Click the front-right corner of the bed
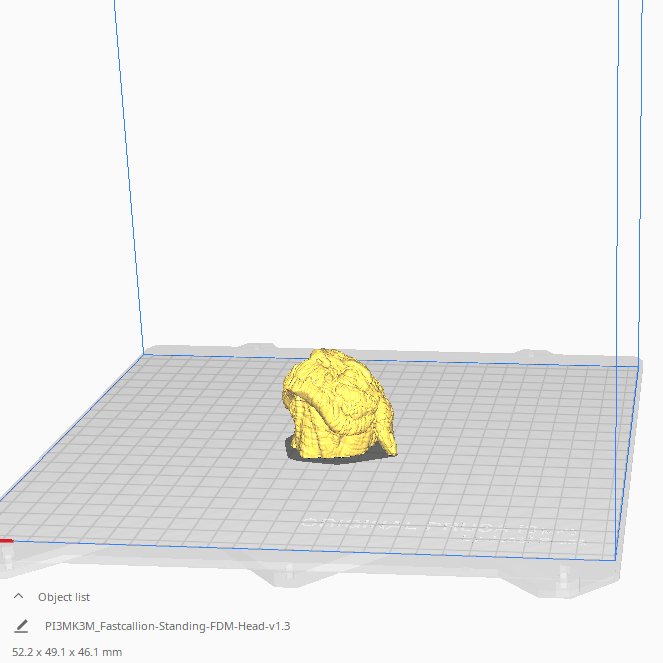Screen dimensions: 663x663 coord(615,559)
